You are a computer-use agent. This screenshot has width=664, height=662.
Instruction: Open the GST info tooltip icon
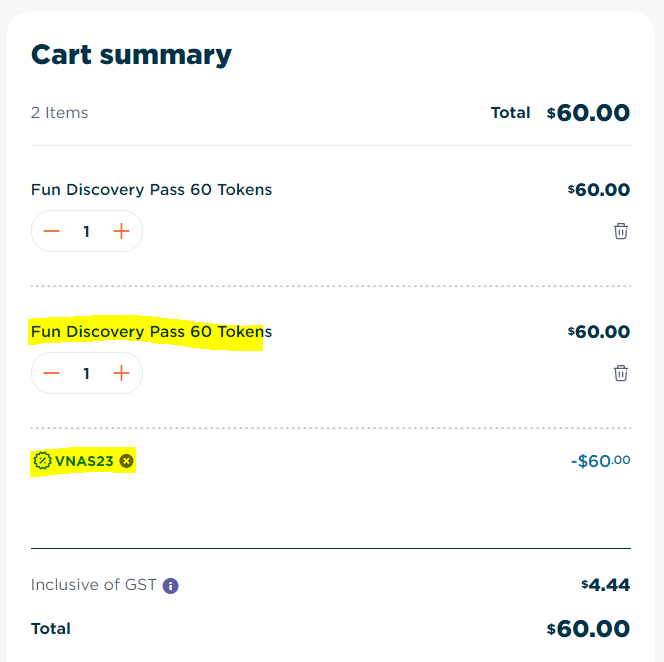point(170,586)
